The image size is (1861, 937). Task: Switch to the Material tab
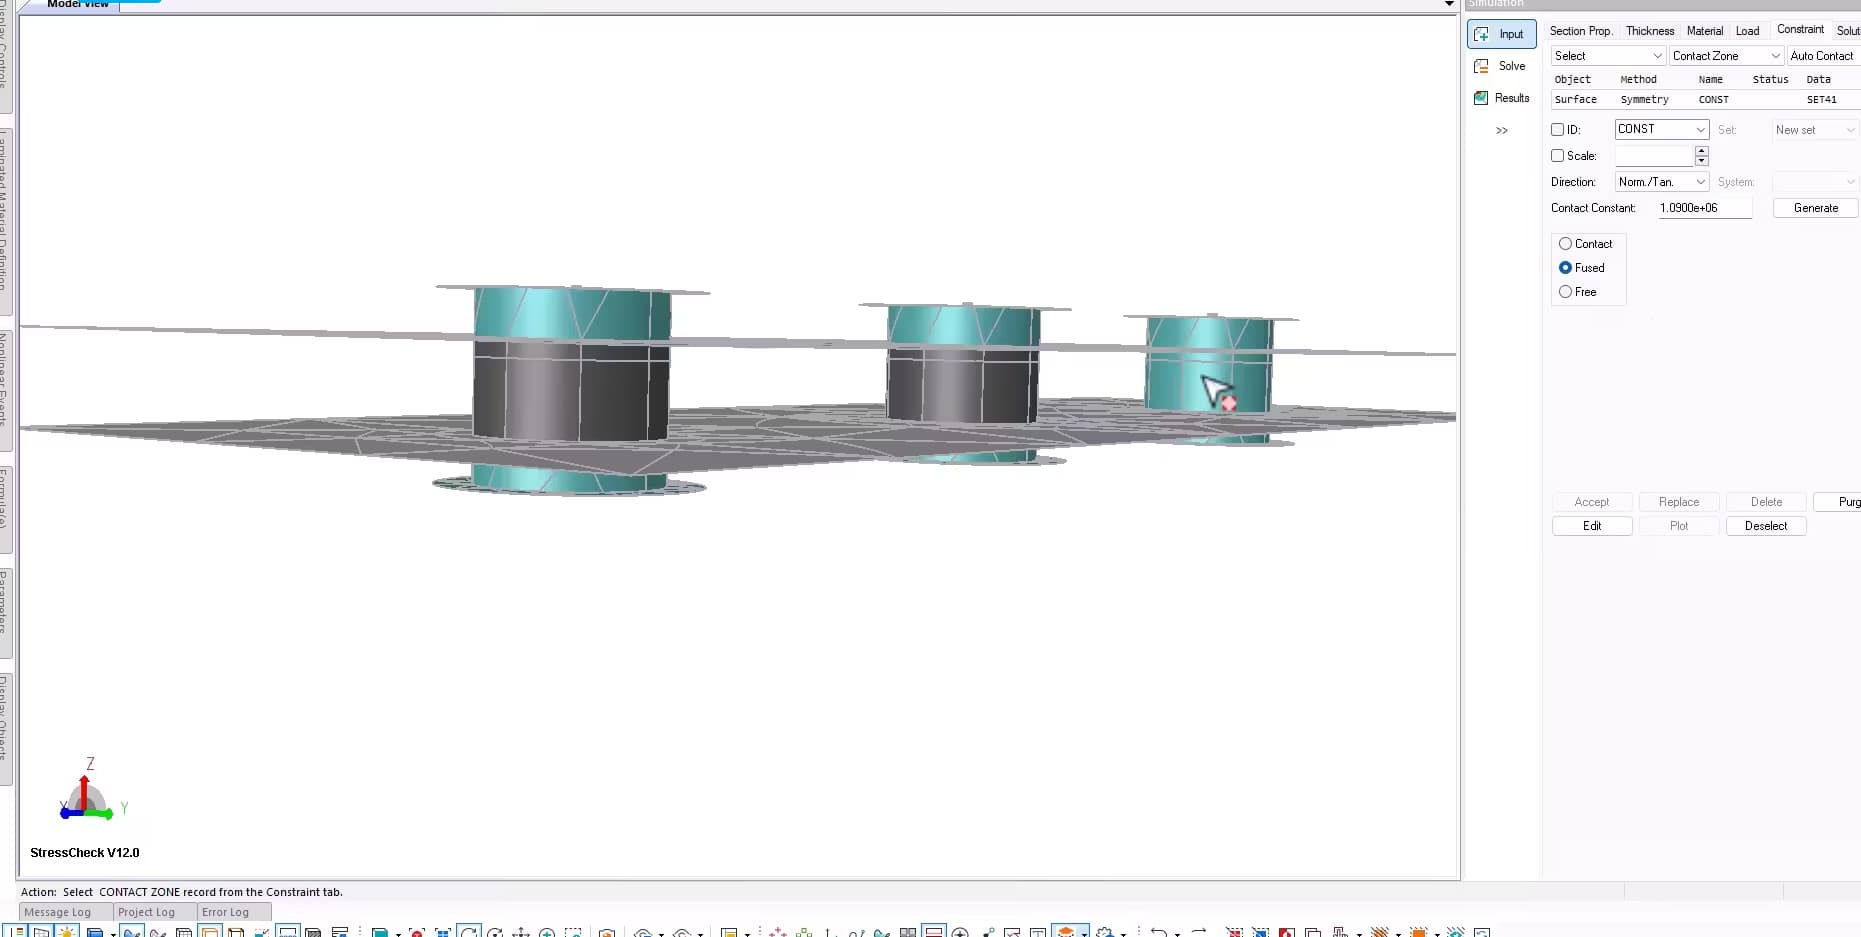point(1705,30)
